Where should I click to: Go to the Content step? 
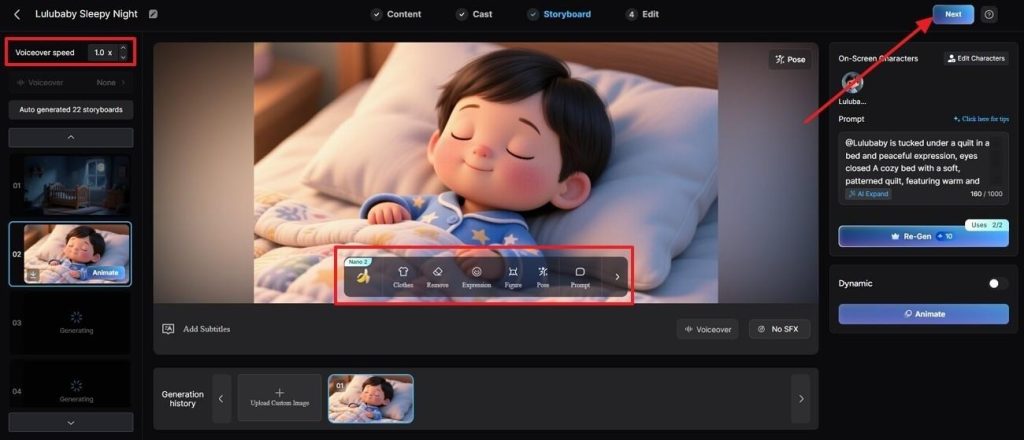(396, 14)
